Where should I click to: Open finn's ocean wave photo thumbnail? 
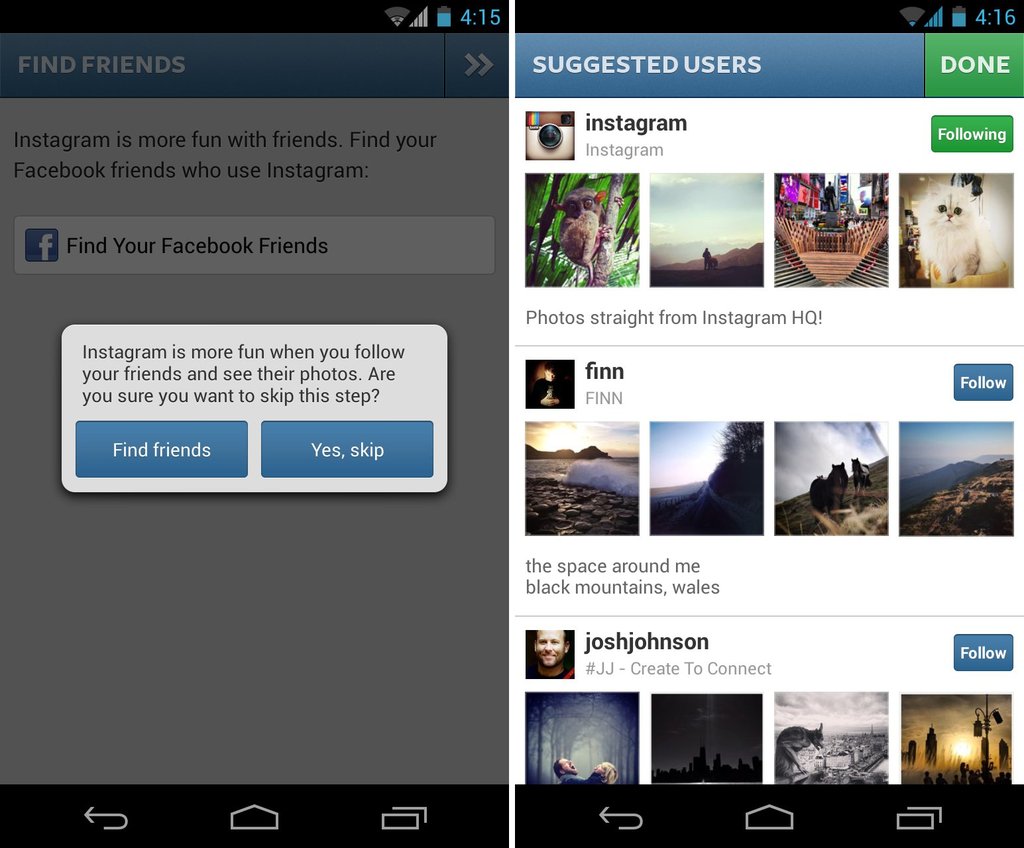click(x=582, y=479)
